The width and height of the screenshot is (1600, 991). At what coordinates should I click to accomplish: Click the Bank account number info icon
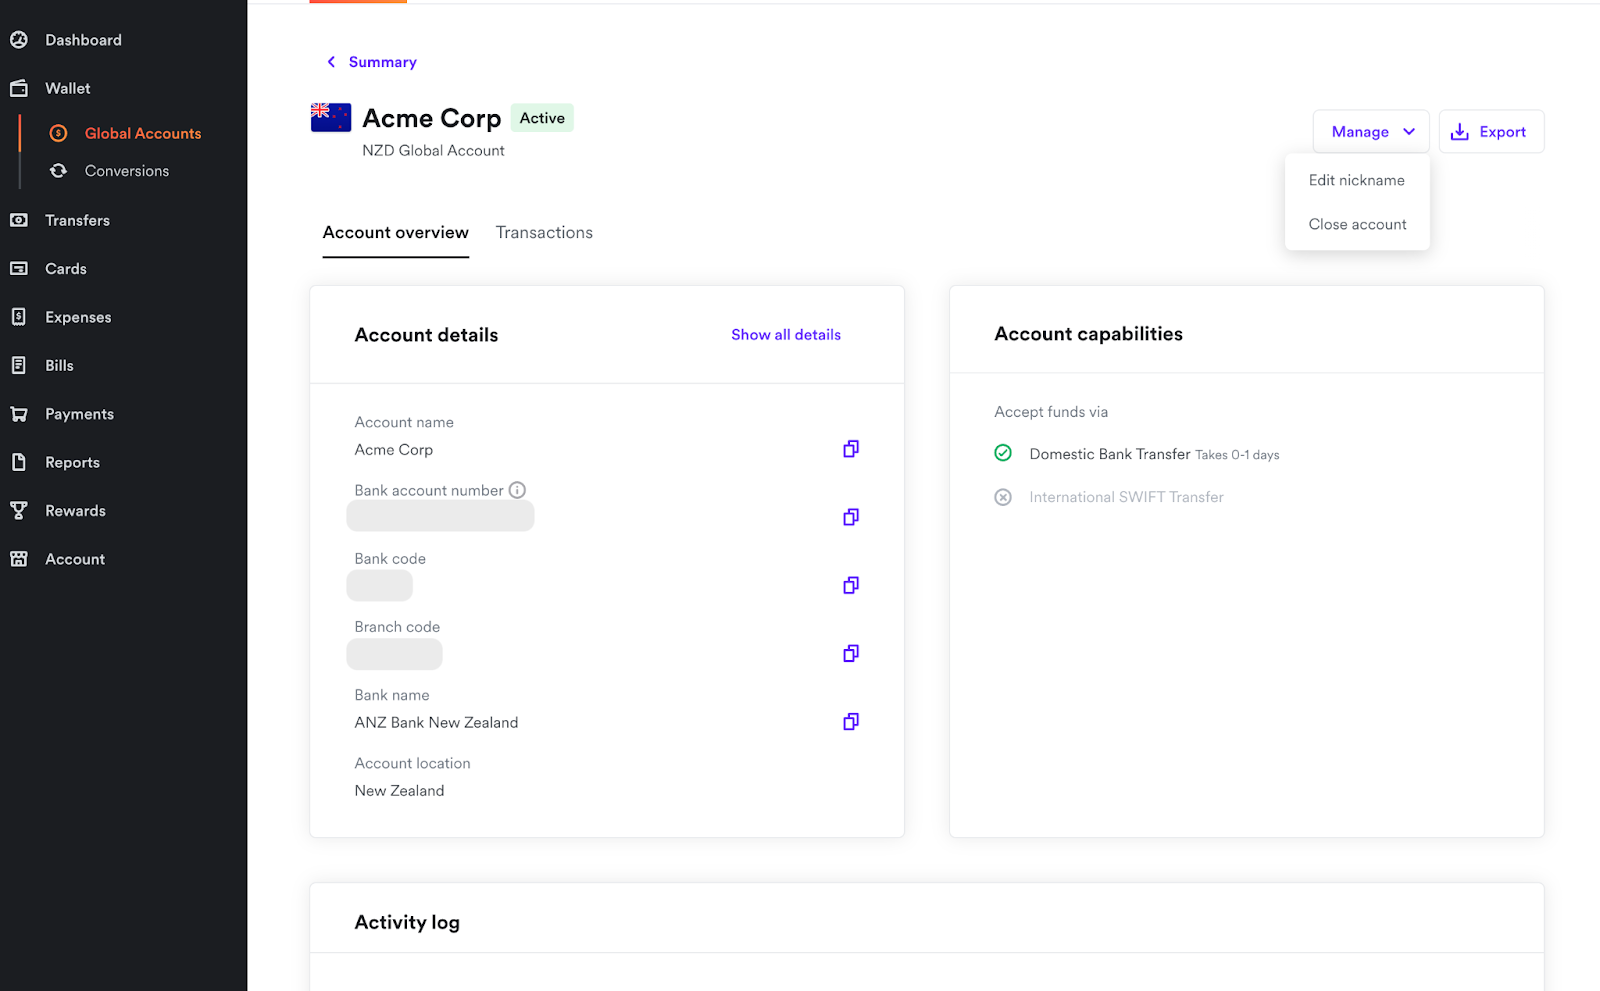coord(517,490)
